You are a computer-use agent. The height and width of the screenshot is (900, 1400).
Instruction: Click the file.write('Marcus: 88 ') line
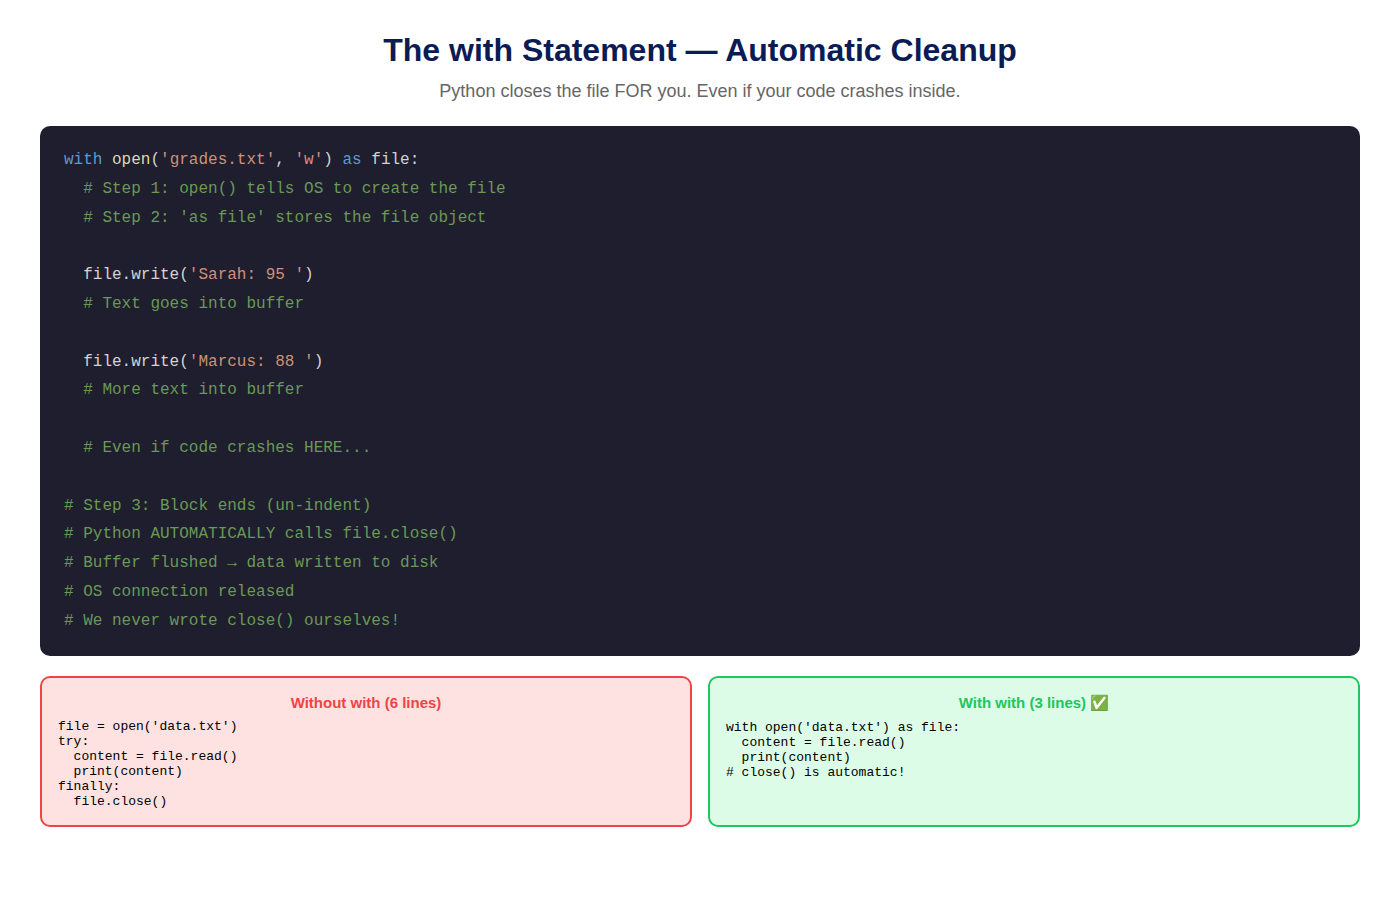coord(203,361)
